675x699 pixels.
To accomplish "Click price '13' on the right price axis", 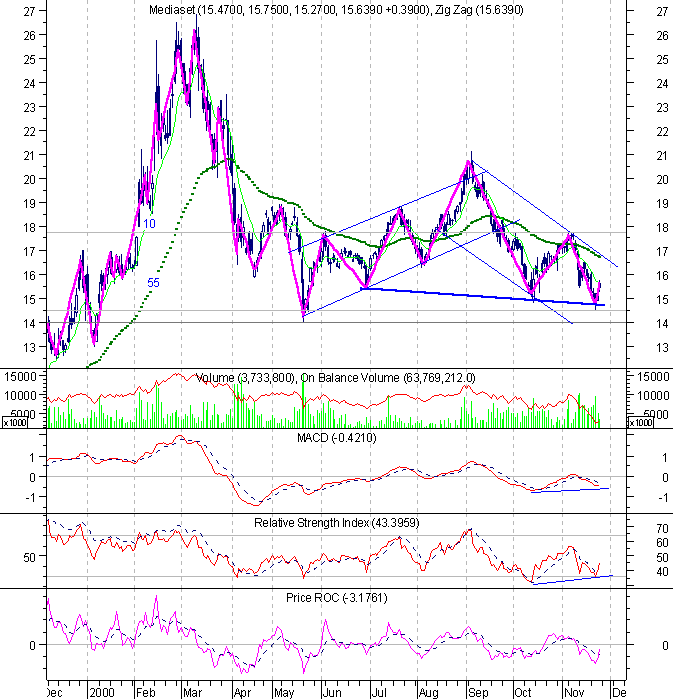I will (662, 347).
